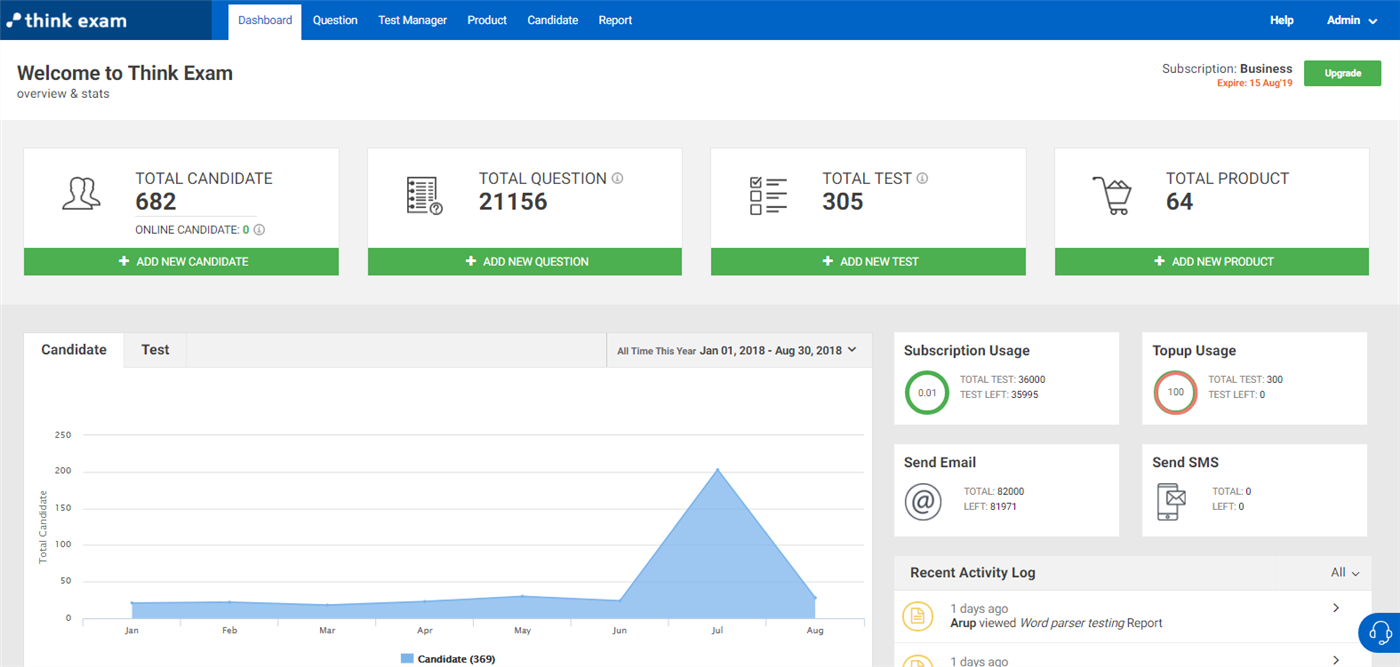The width and height of the screenshot is (1400, 667).
Task: Click the Subscription Usage 0.01 circle gauge
Action: (x=927, y=392)
